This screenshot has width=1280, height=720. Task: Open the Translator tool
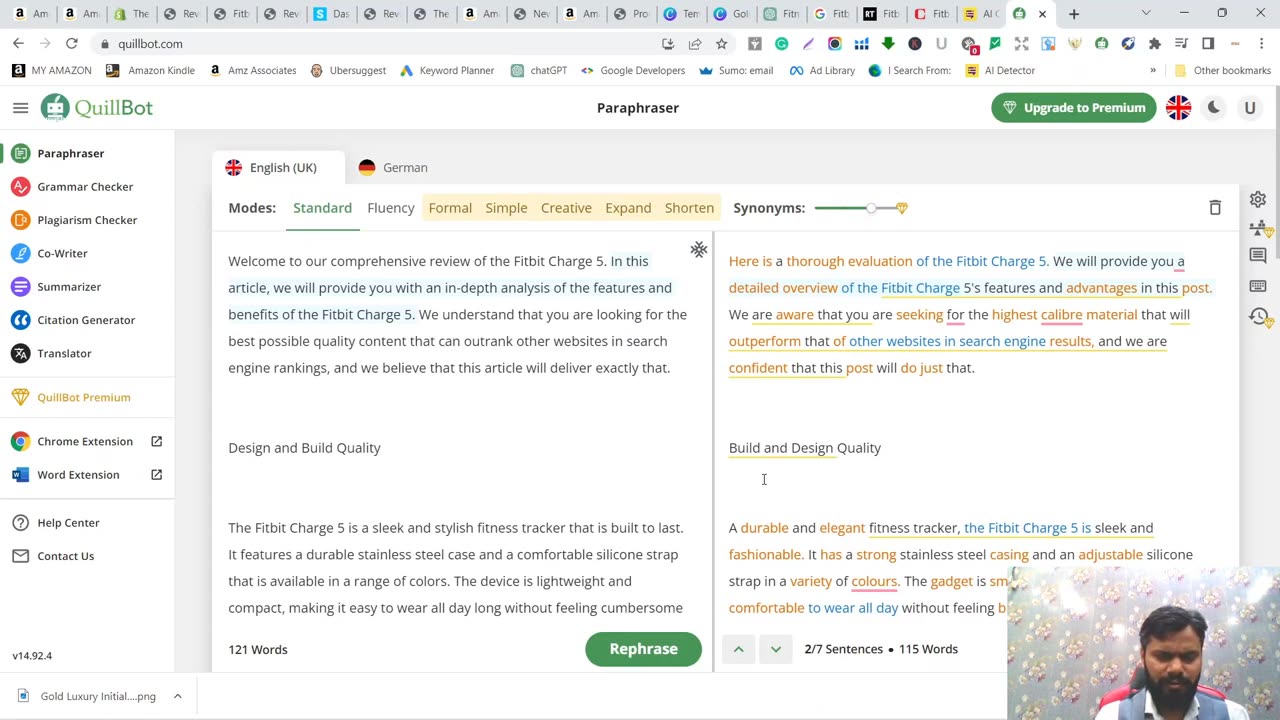[64, 353]
